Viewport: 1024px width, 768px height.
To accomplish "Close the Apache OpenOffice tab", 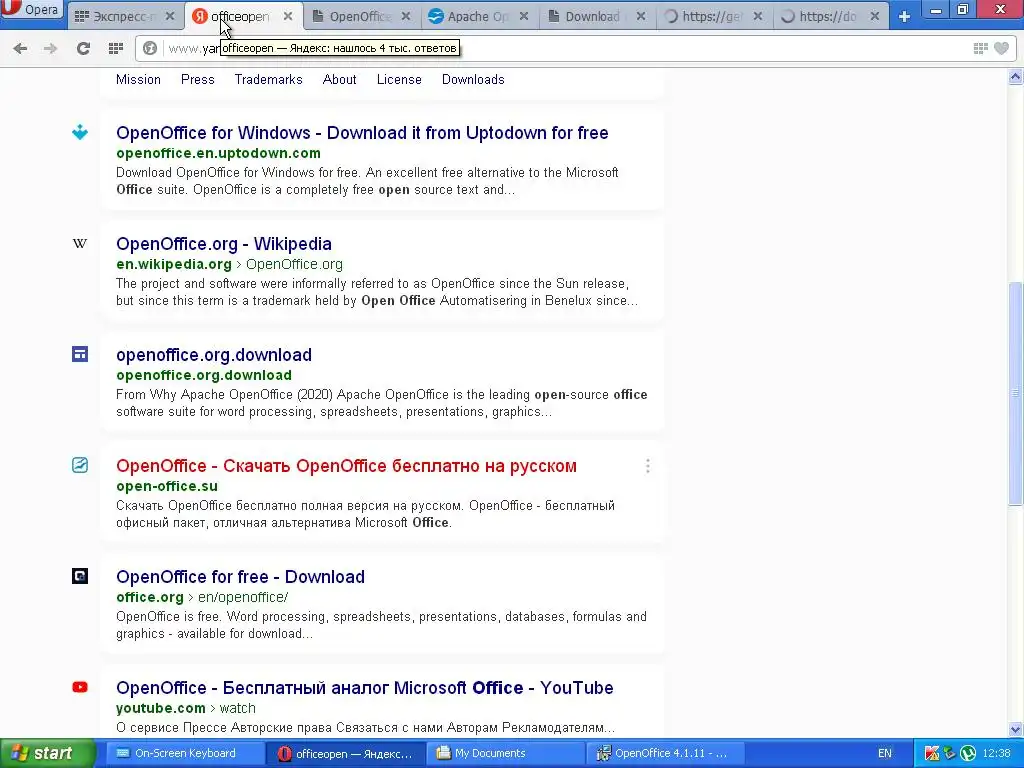I will [x=523, y=16].
